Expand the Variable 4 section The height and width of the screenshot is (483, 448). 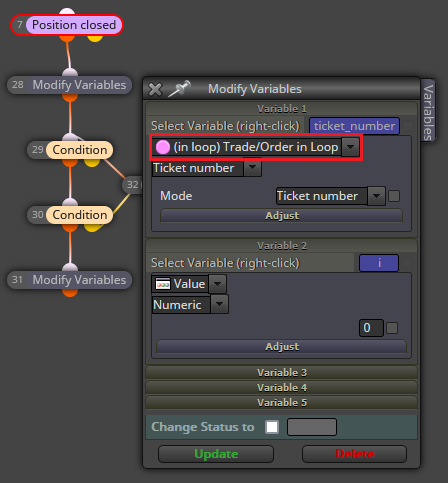click(x=282, y=387)
